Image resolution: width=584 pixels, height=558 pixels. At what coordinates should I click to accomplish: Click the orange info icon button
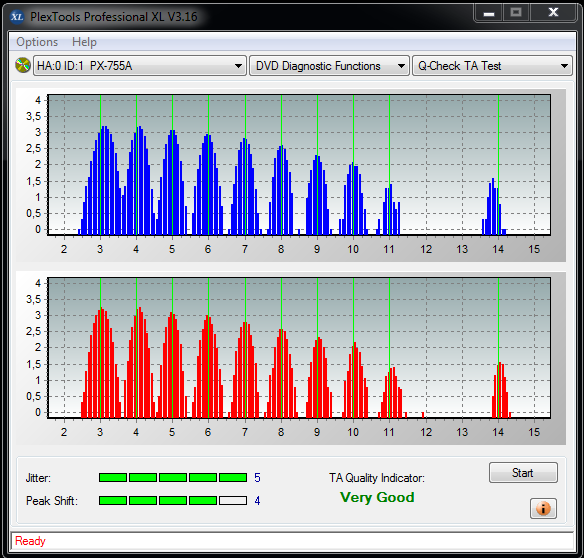tap(543, 508)
